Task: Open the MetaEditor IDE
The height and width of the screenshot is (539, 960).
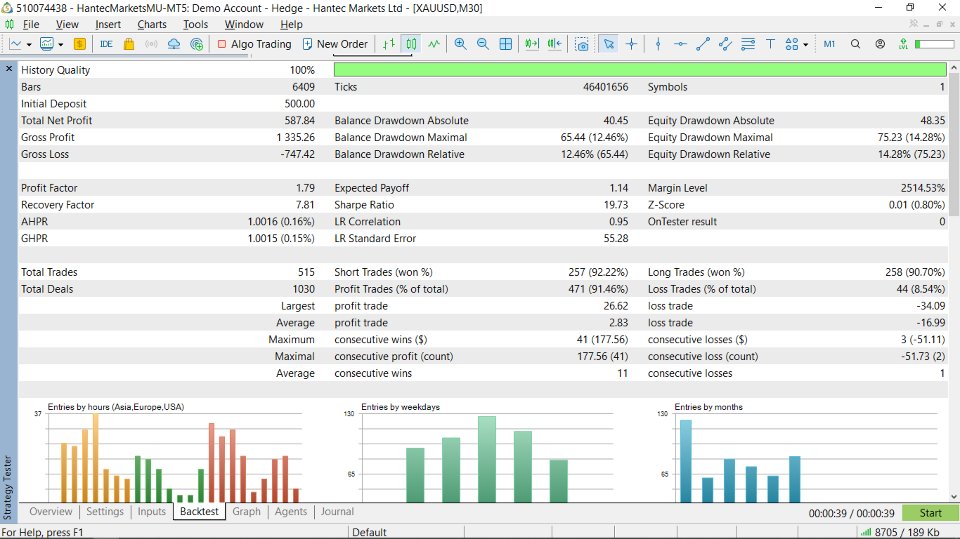Action: [106, 44]
